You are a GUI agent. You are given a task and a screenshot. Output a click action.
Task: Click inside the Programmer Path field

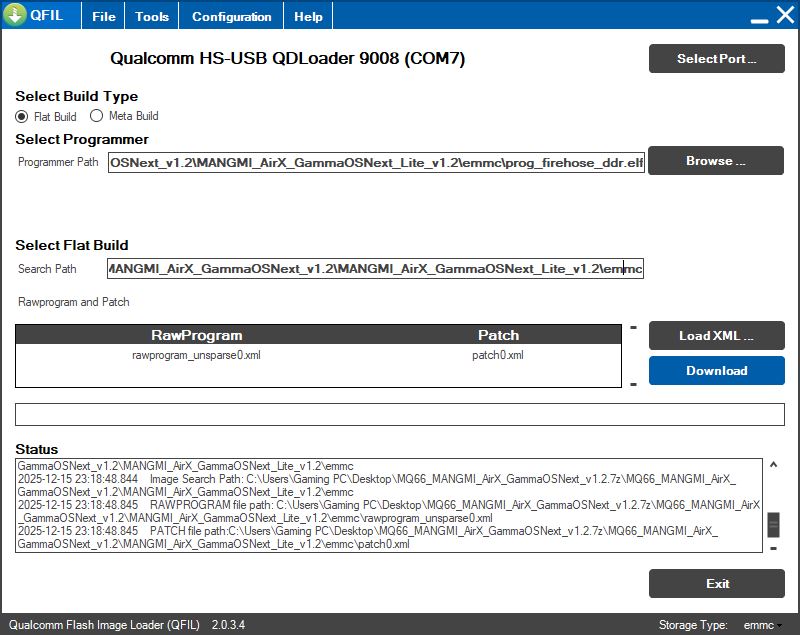[x=376, y=162]
